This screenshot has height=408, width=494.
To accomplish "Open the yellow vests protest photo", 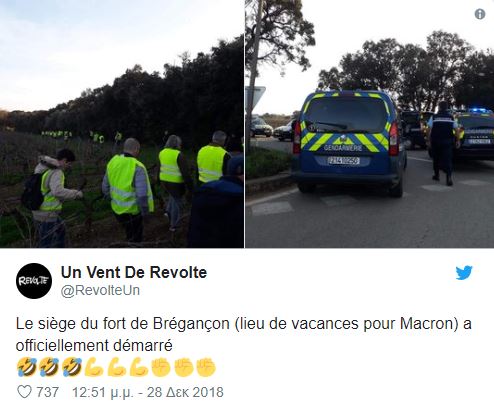I will coord(122,124).
